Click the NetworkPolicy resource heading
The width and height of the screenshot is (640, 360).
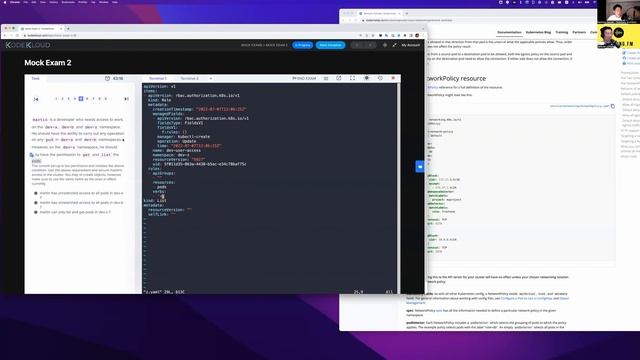(456, 78)
